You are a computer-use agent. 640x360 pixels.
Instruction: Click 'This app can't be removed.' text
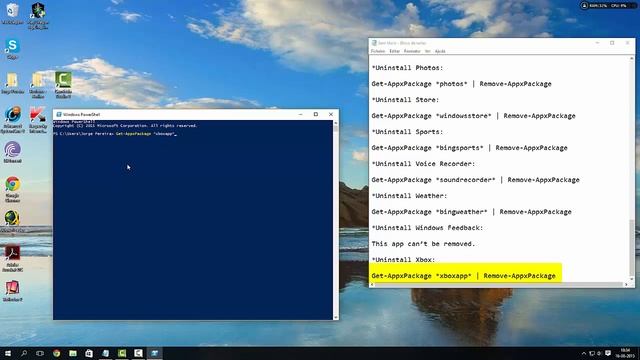[x=423, y=244]
